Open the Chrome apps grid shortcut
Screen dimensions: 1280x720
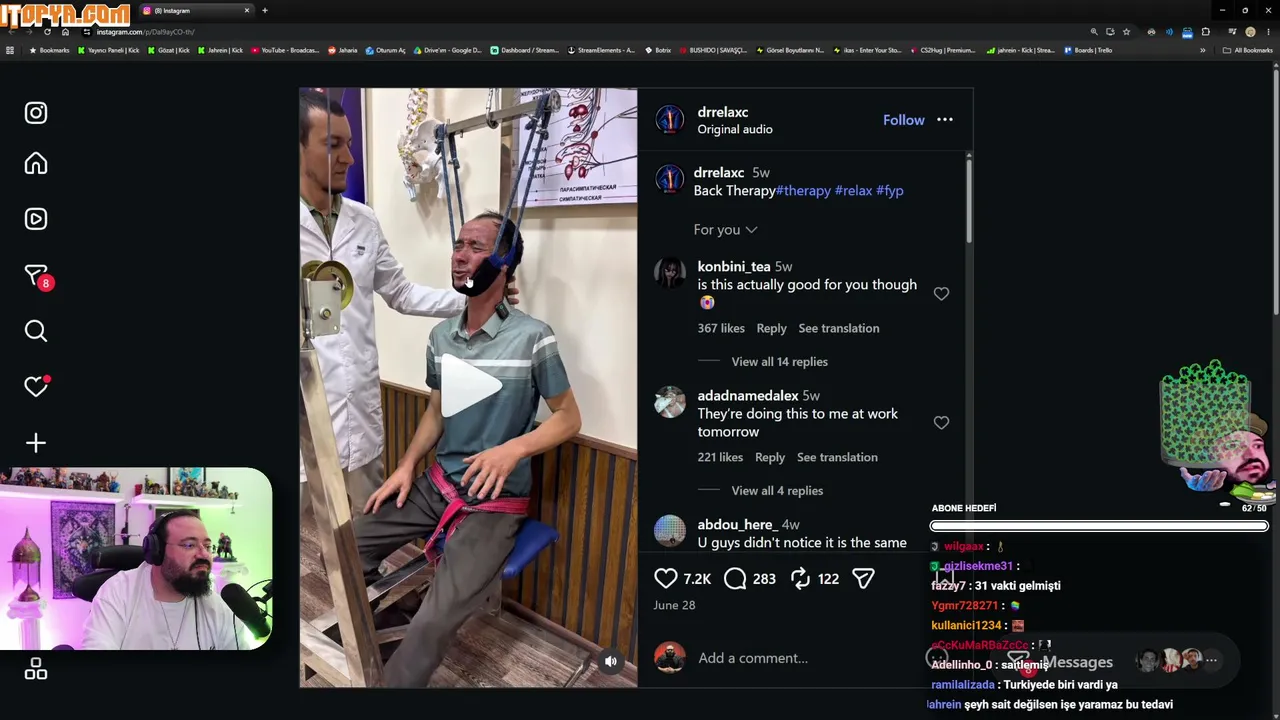pyautogui.click(x=10, y=50)
